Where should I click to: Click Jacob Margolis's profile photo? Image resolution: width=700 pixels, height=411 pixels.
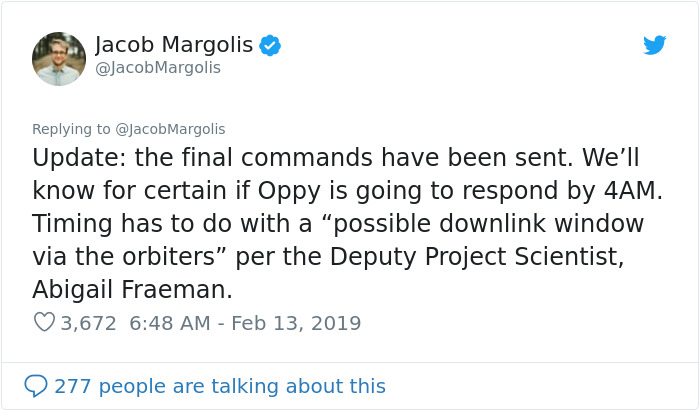click(x=59, y=58)
